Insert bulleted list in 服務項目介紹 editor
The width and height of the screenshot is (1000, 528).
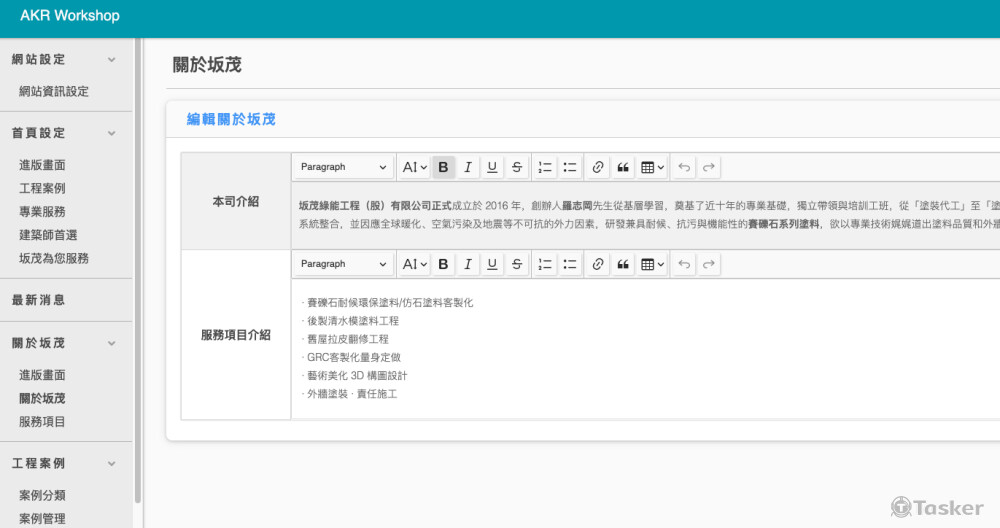click(570, 264)
